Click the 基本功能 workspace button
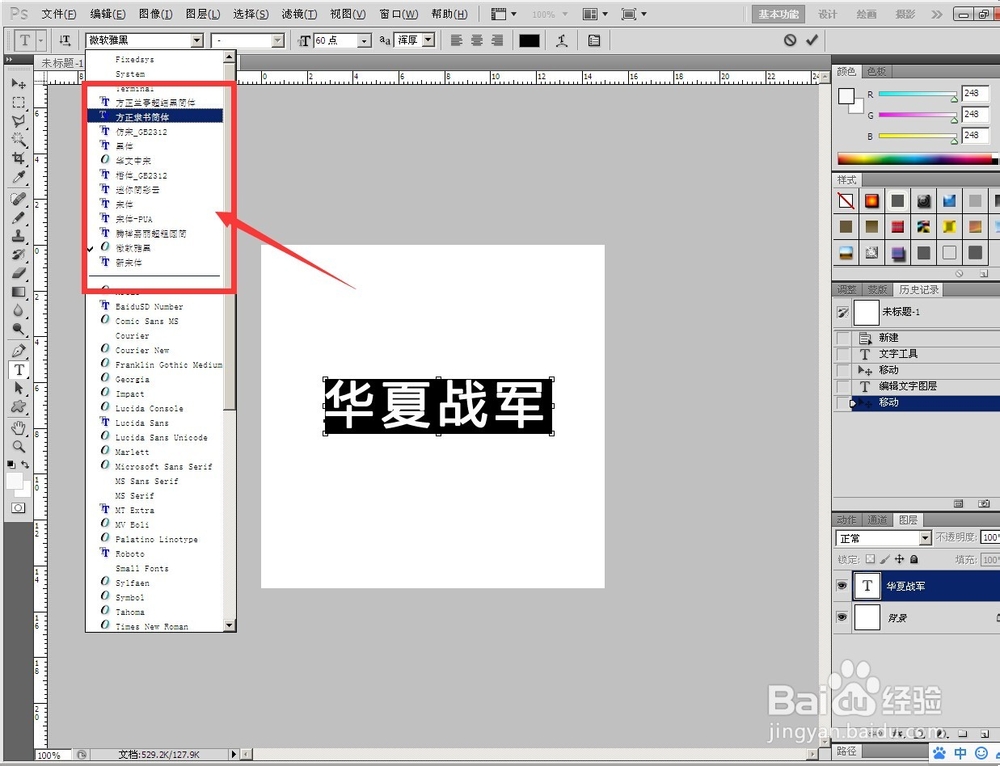 [778, 14]
